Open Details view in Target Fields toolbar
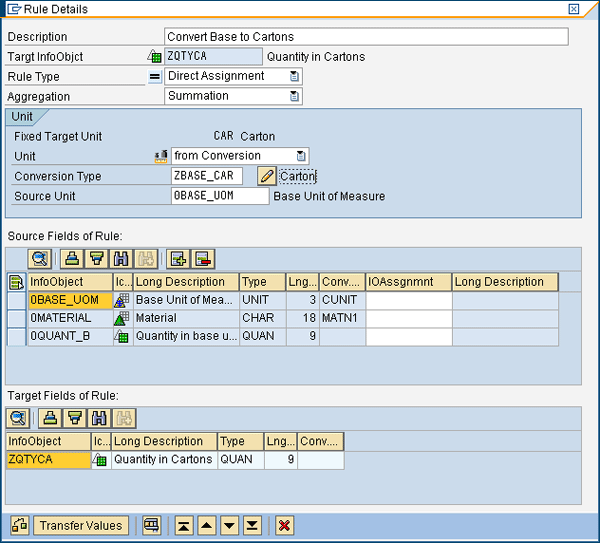 [x=18, y=418]
